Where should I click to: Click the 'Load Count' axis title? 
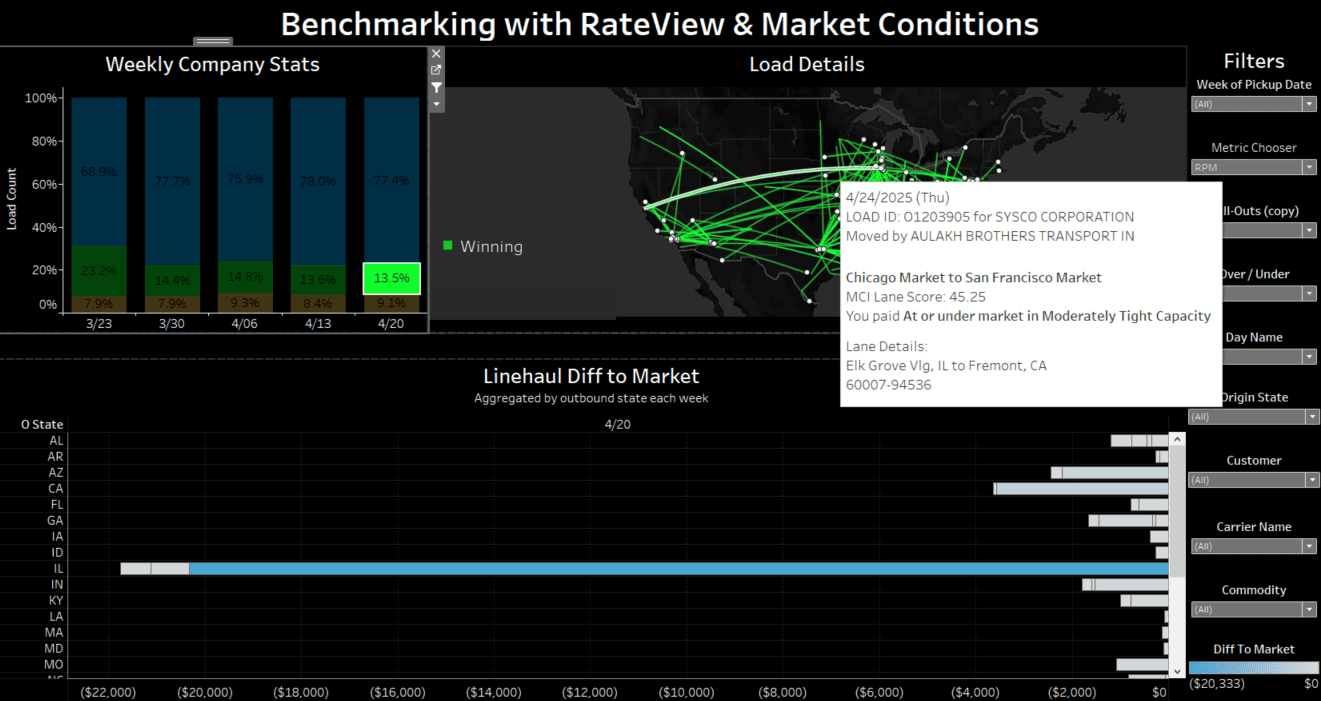(13, 200)
